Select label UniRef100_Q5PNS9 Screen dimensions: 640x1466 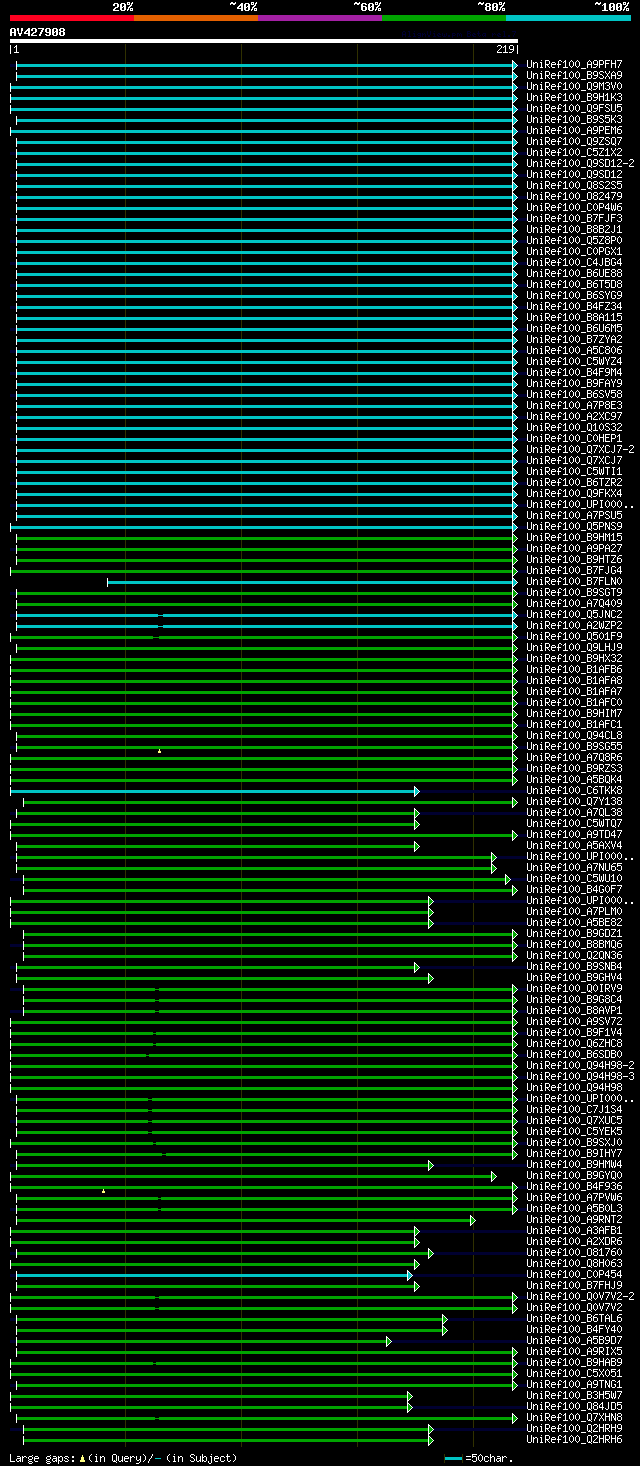tap(574, 526)
